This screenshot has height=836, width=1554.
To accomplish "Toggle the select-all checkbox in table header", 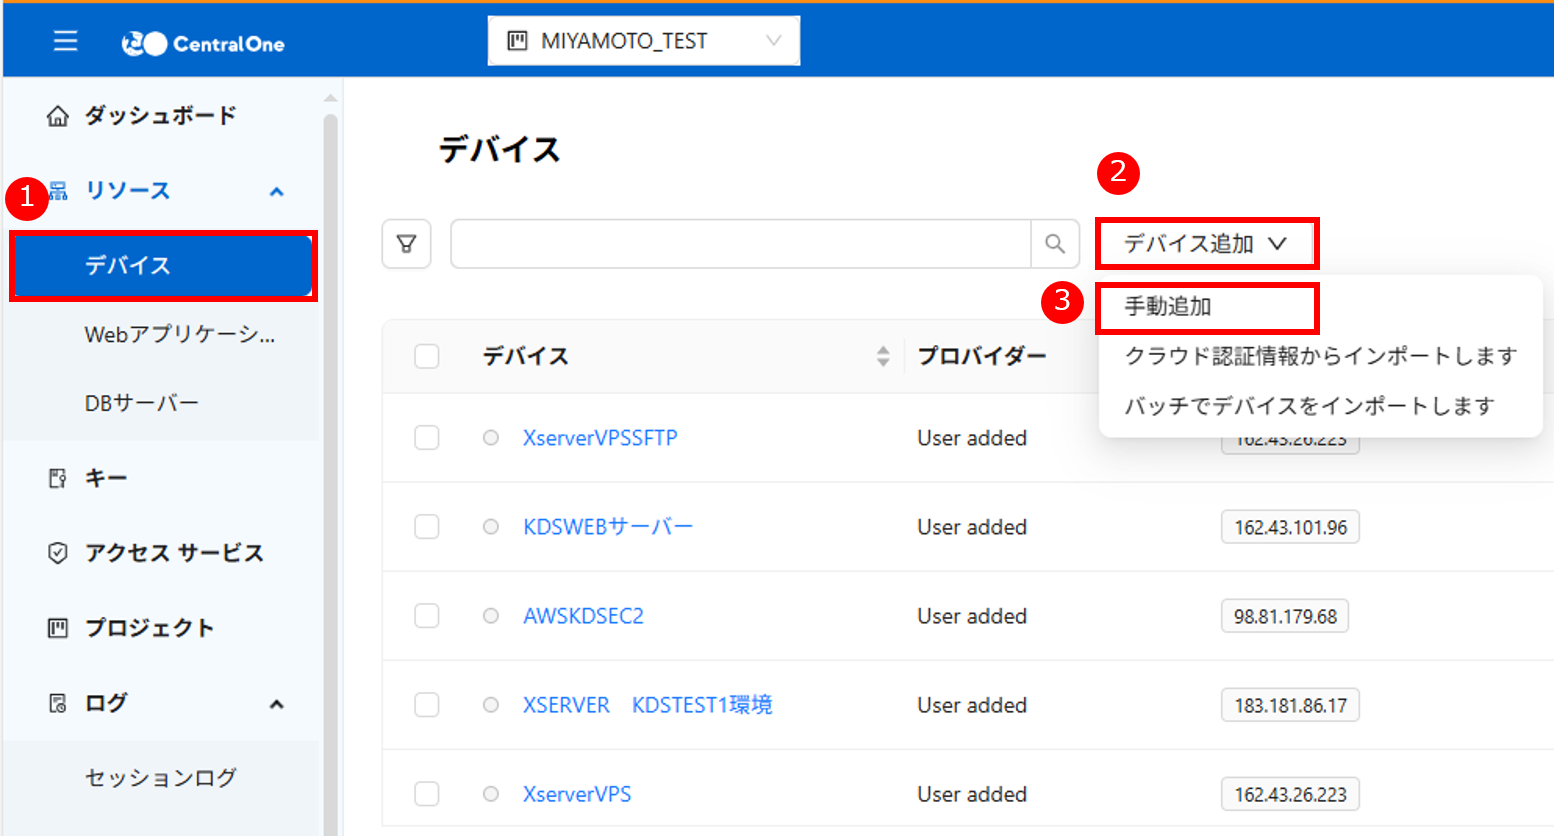I will coord(427,356).
